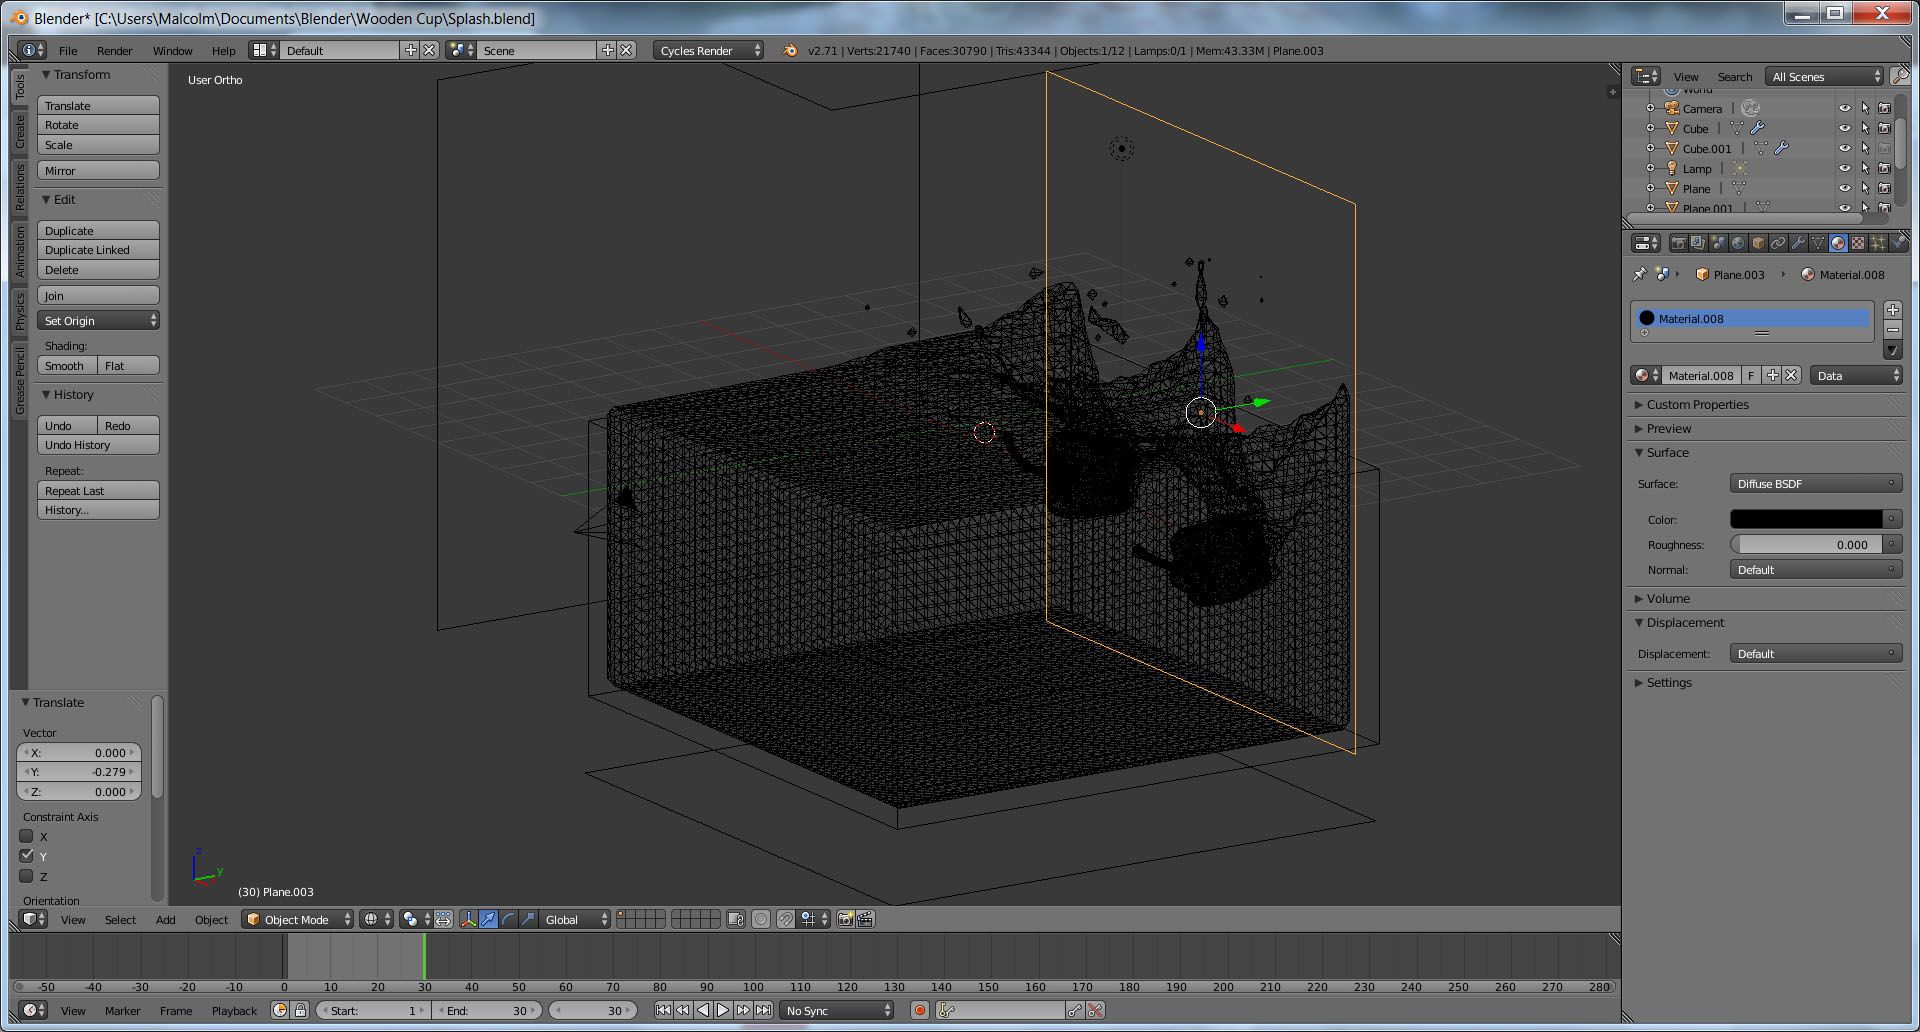Open the Global orientation dropdown
Image resolution: width=1920 pixels, height=1032 pixels.
(575, 919)
